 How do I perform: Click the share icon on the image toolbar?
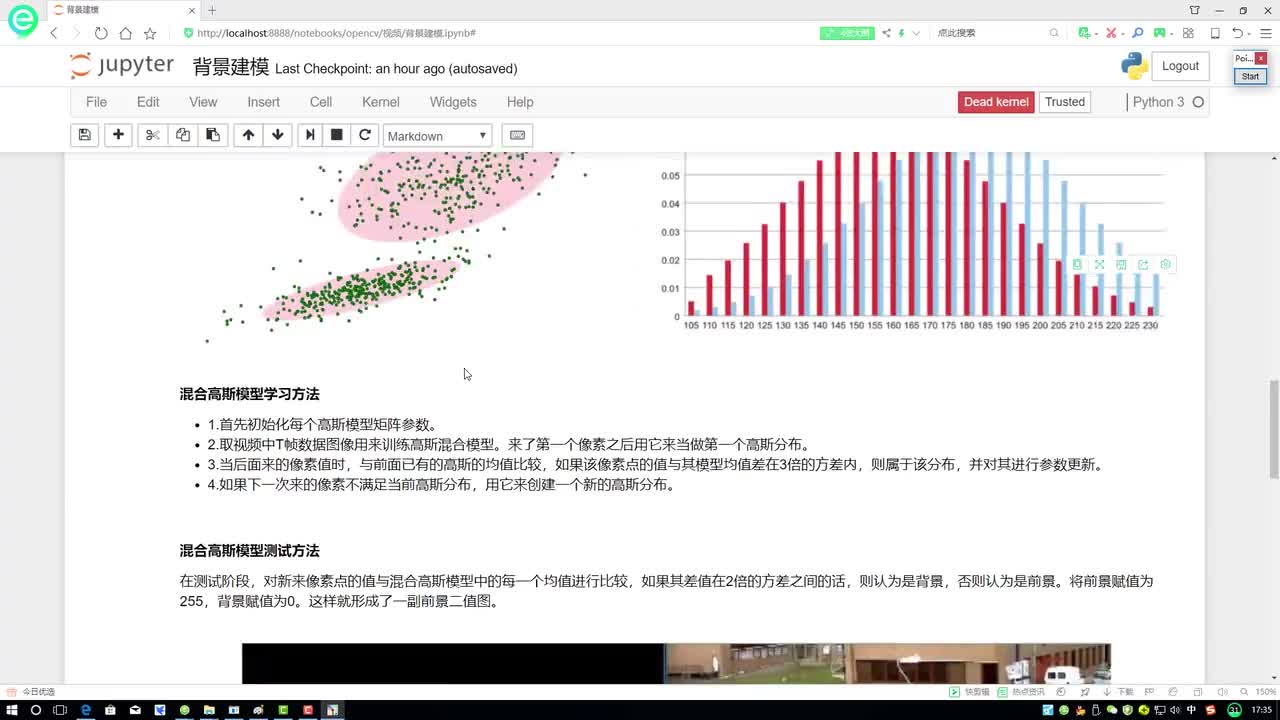tap(1143, 264)
